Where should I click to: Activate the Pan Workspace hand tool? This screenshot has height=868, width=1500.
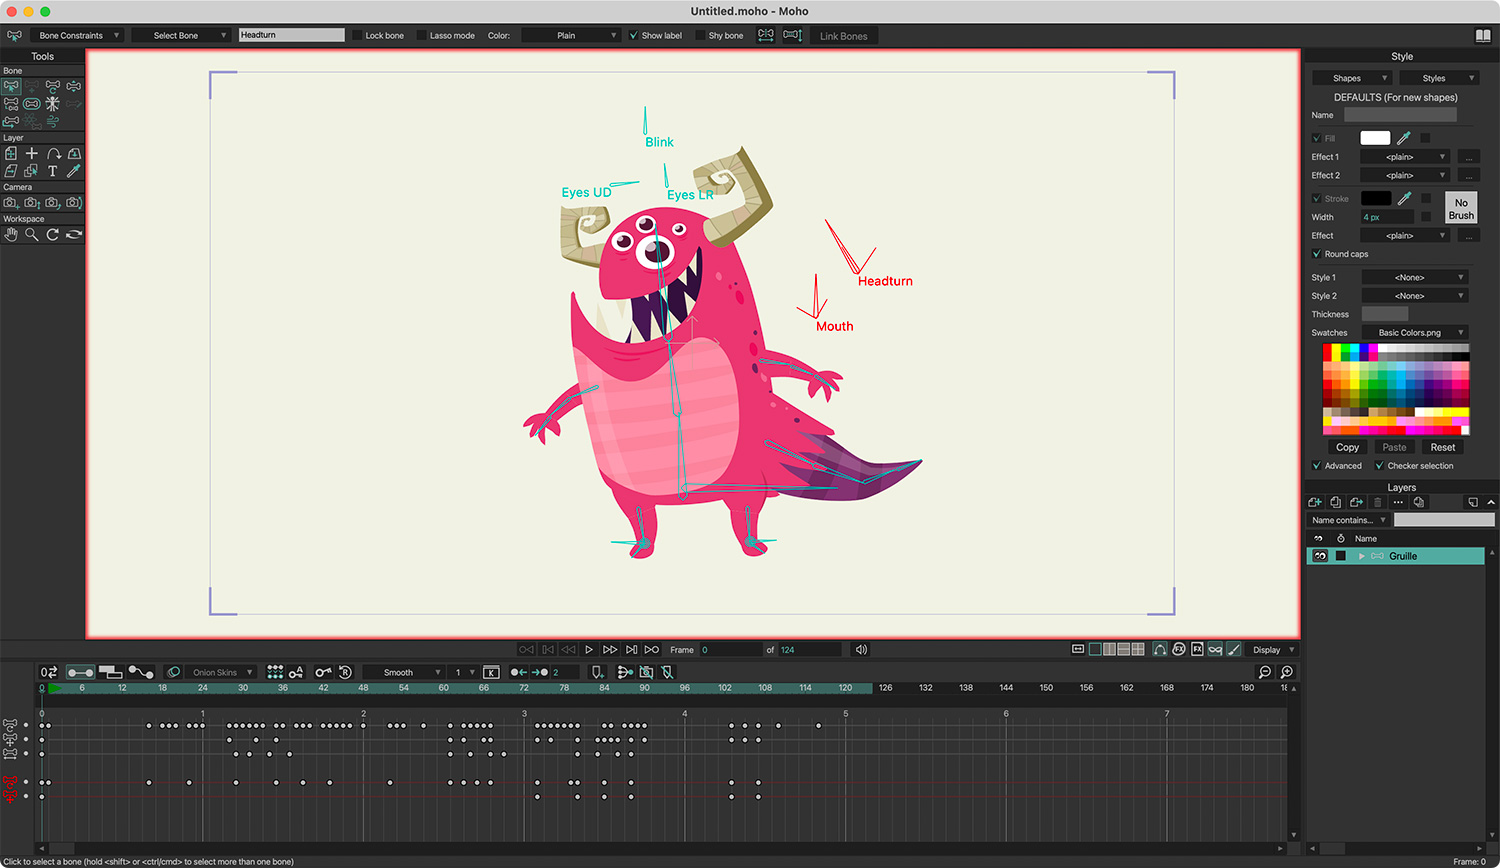(11, 235)
